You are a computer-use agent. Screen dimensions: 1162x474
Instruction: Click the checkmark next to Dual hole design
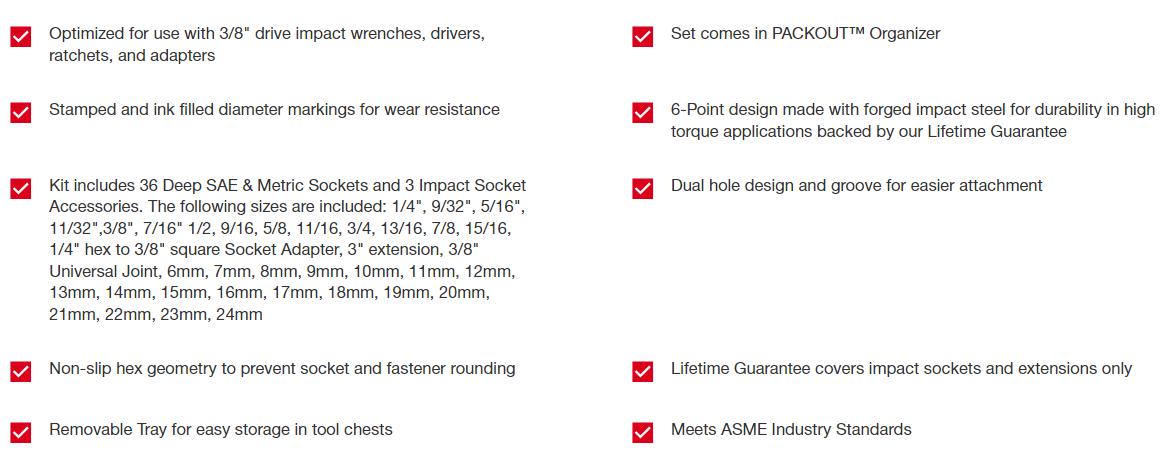[643, 188]
